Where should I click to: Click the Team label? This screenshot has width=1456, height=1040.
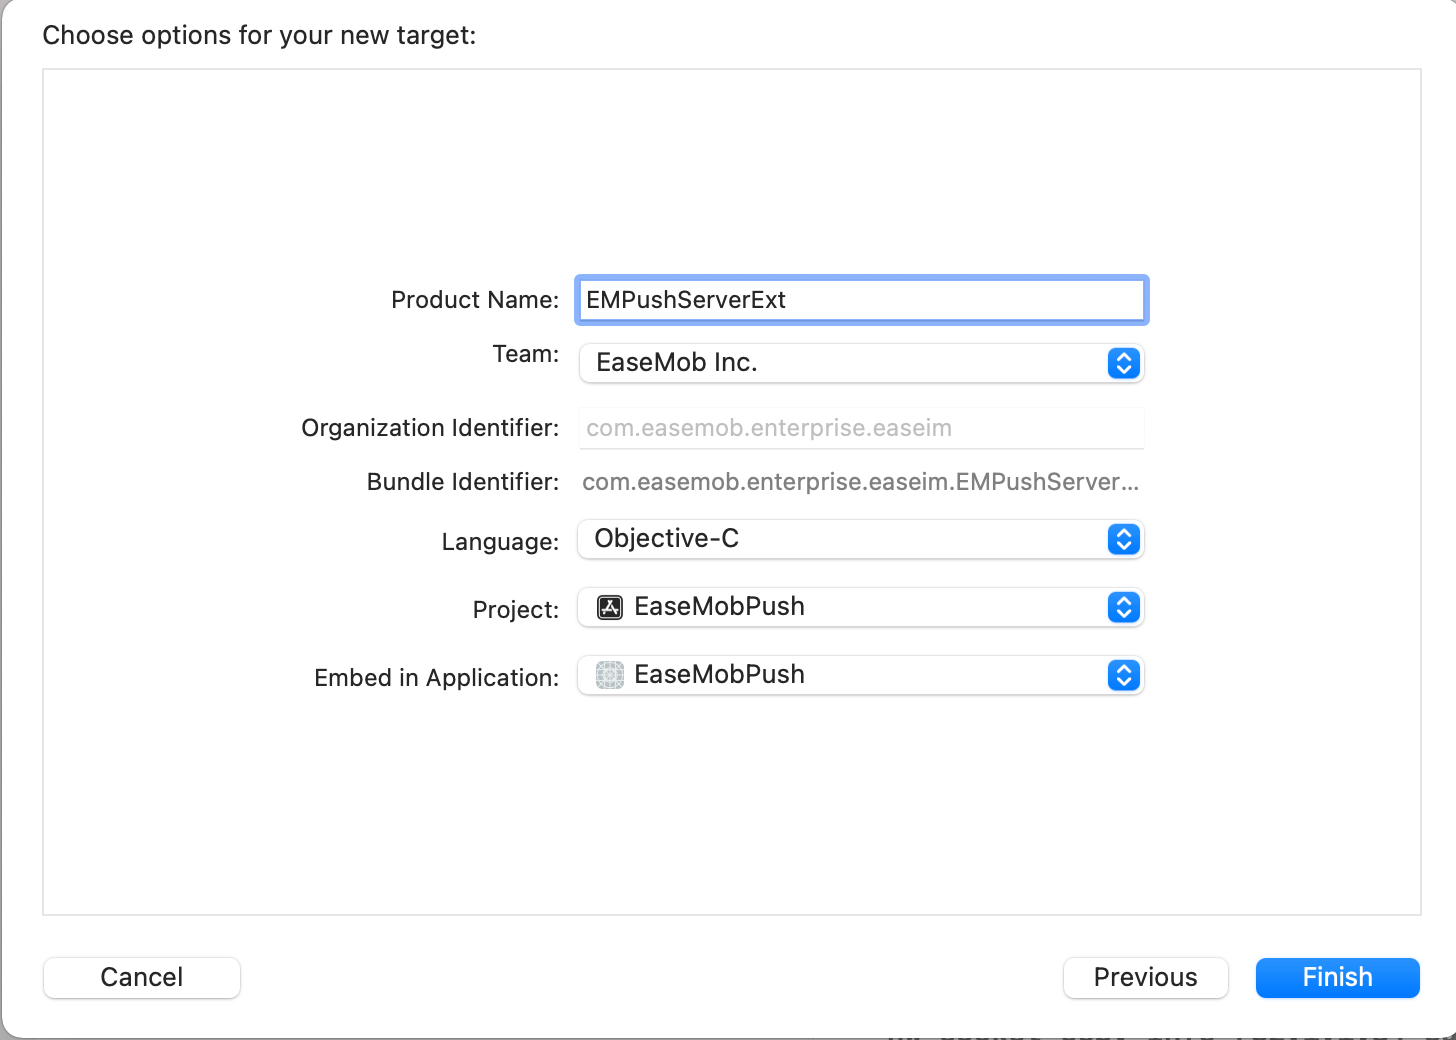(x=526, y=354)
